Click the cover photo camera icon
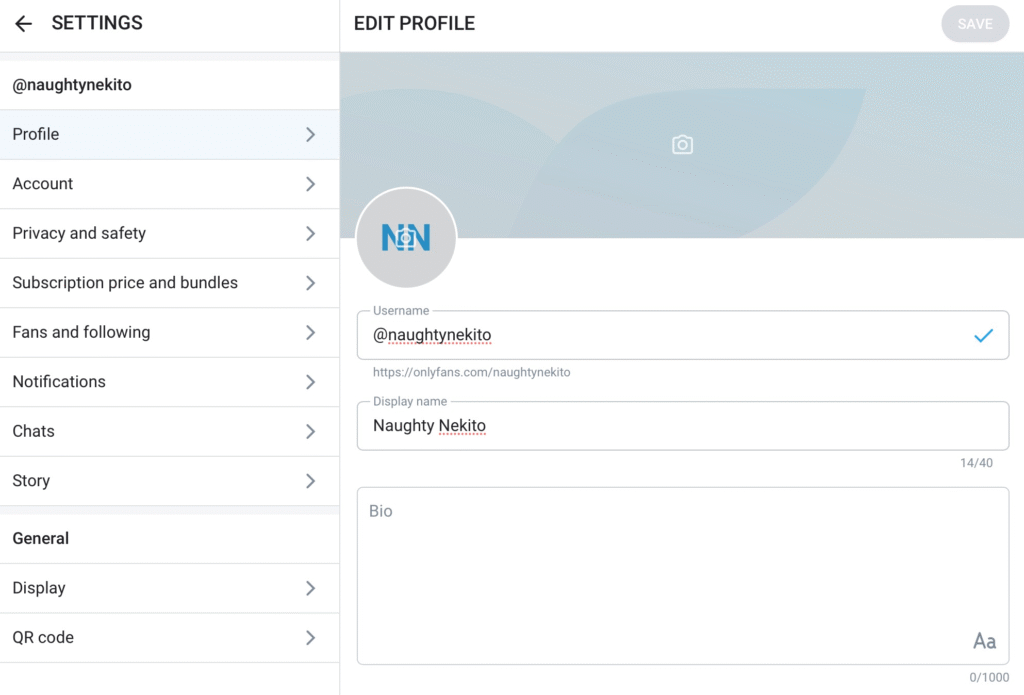Viewport: 1024px width, 695px height. coord(682,145)
